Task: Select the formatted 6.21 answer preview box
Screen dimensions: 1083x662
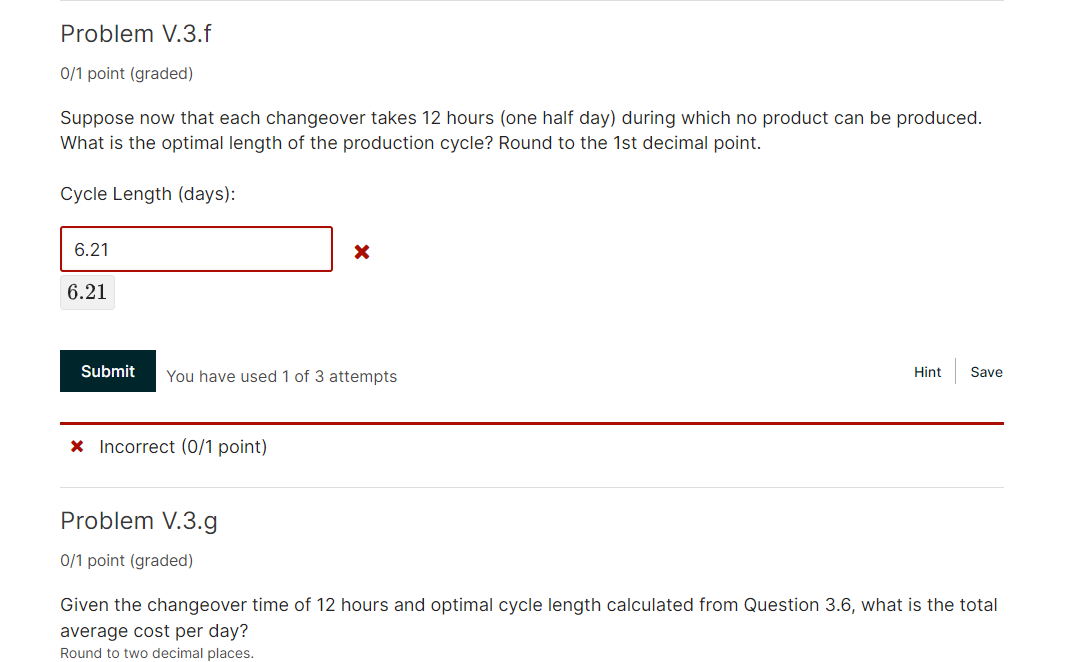Action: pos(87,292)
